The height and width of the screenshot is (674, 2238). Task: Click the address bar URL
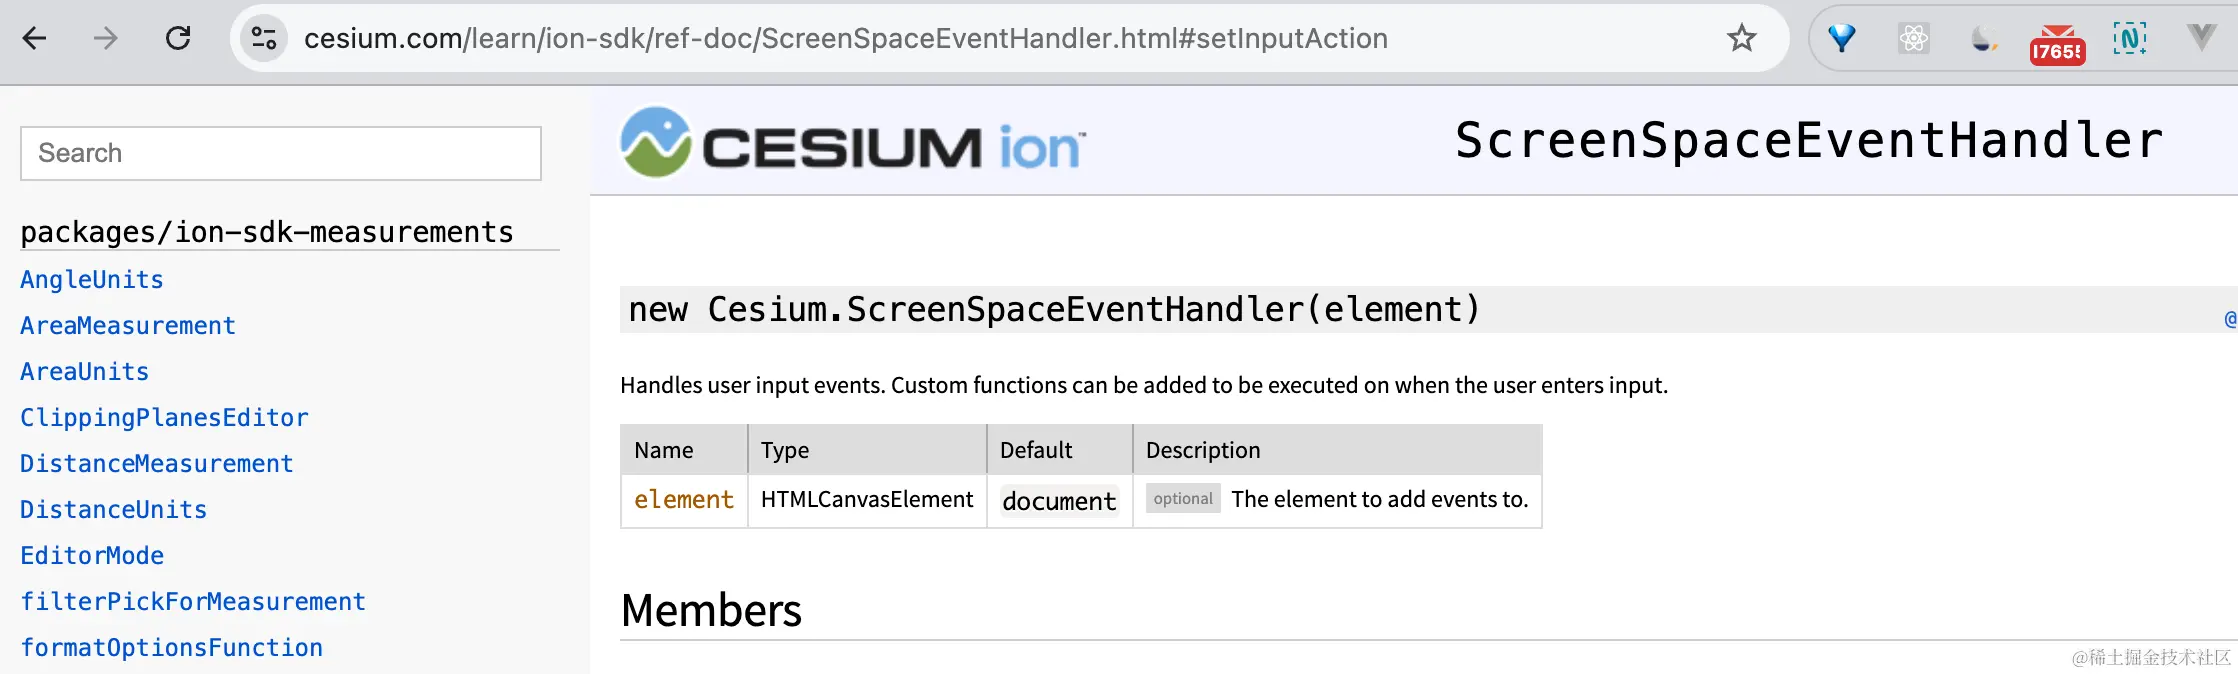coord(845,39)
